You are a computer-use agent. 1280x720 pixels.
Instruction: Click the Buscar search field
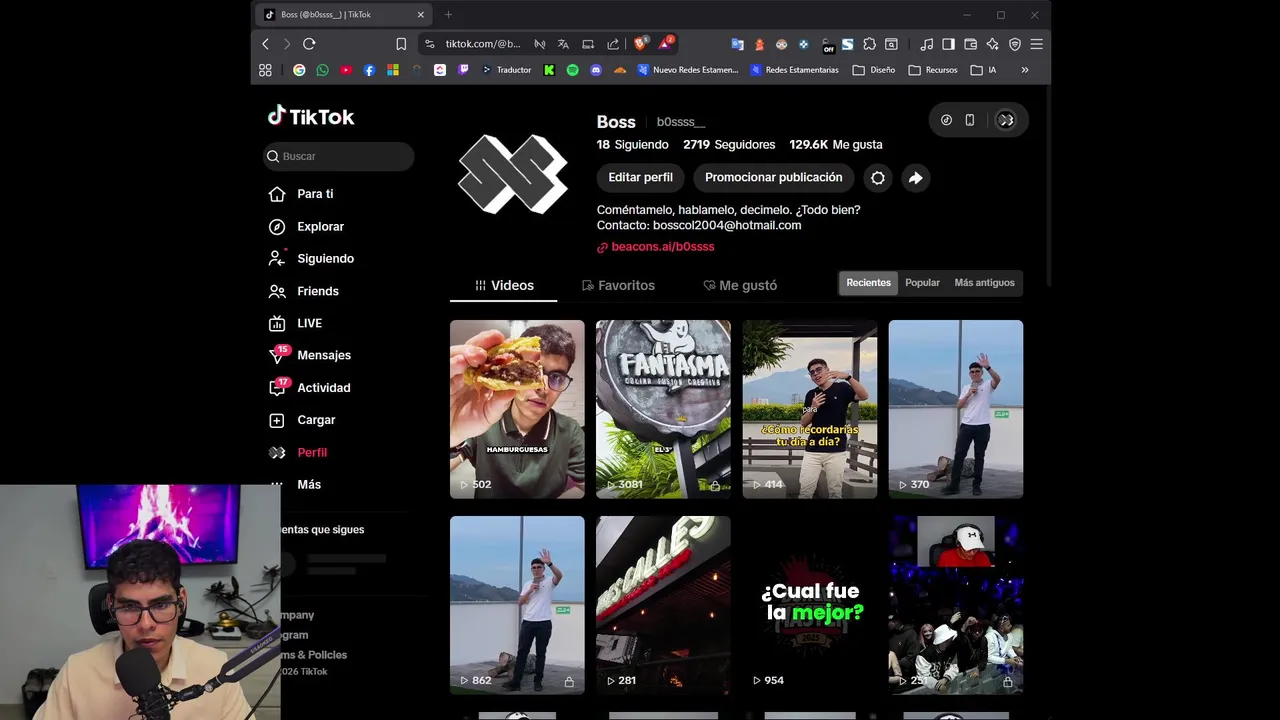click(338, 156)
